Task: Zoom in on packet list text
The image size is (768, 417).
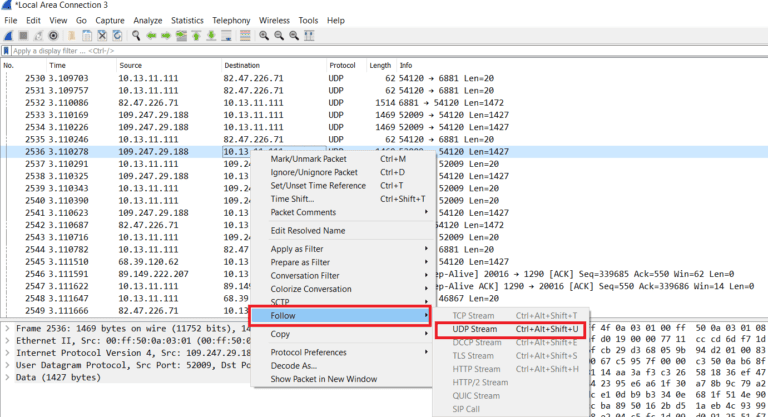Action: tap(264, 35)
